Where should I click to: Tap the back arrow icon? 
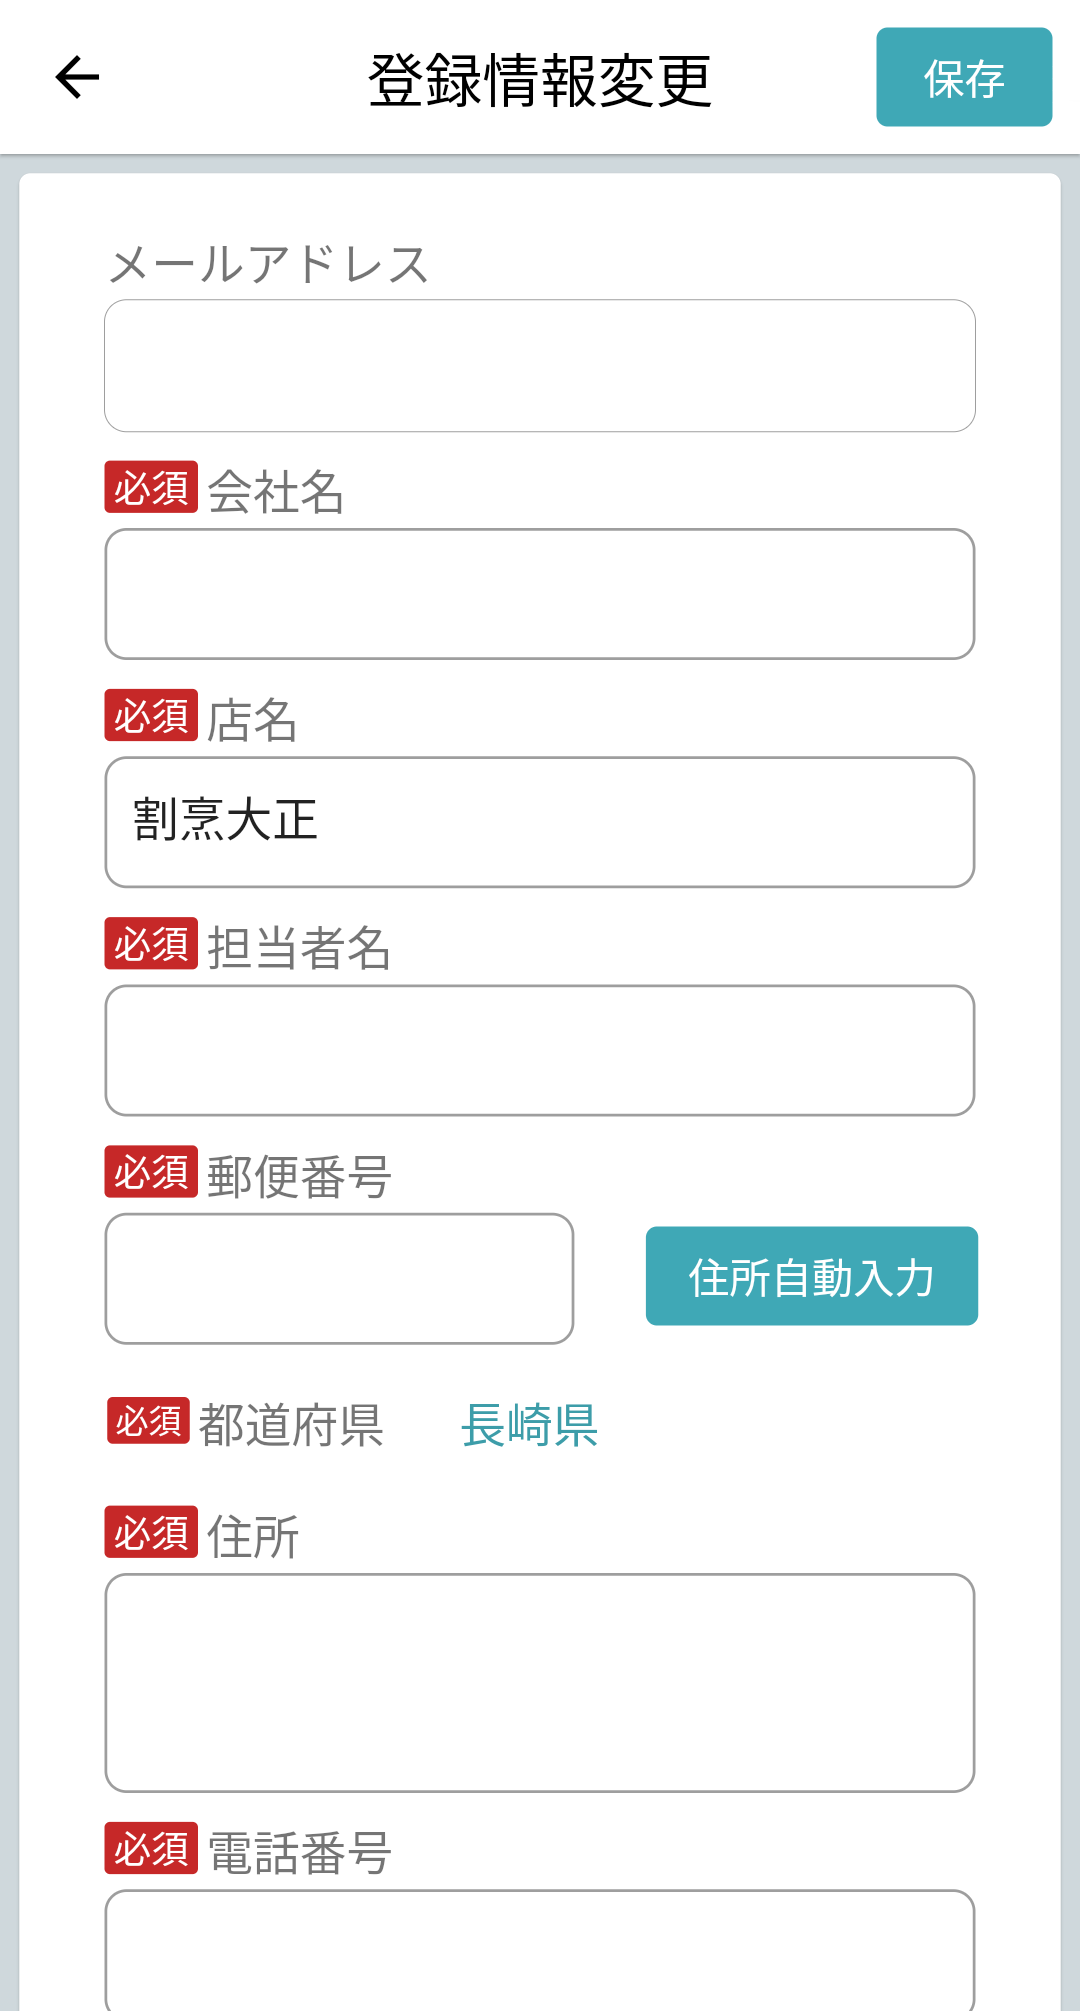[x=77, y=78]
